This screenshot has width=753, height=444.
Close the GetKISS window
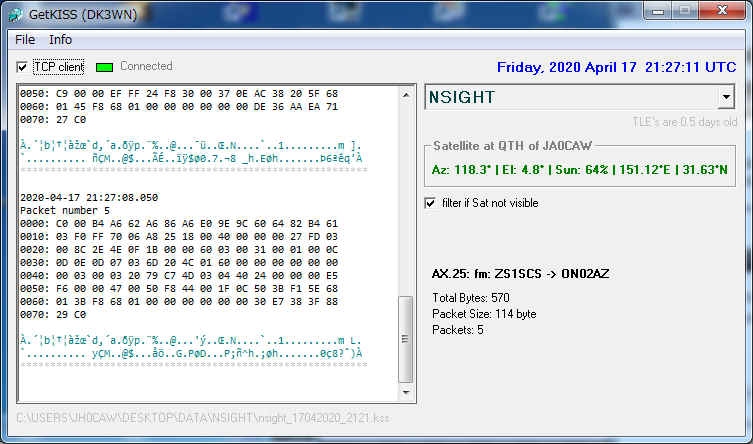coord(722,11)
